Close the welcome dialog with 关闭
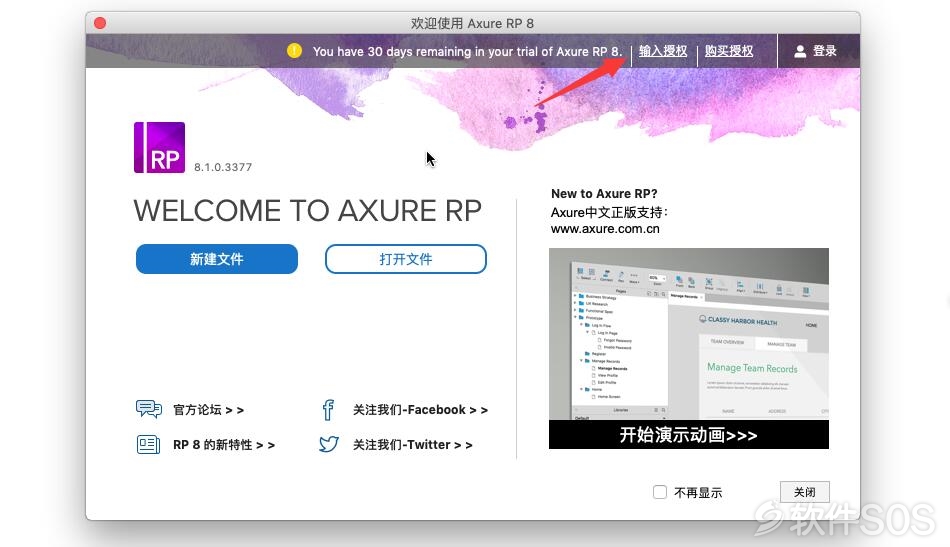Viewport: 950px width, 547px height. 805,492
